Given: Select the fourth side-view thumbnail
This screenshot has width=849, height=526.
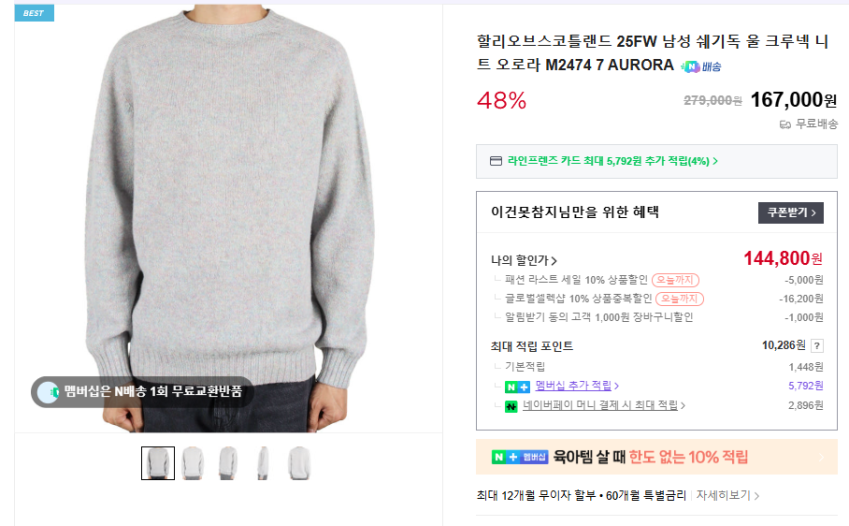Looking at the screenshot, I should coord(263,463).
